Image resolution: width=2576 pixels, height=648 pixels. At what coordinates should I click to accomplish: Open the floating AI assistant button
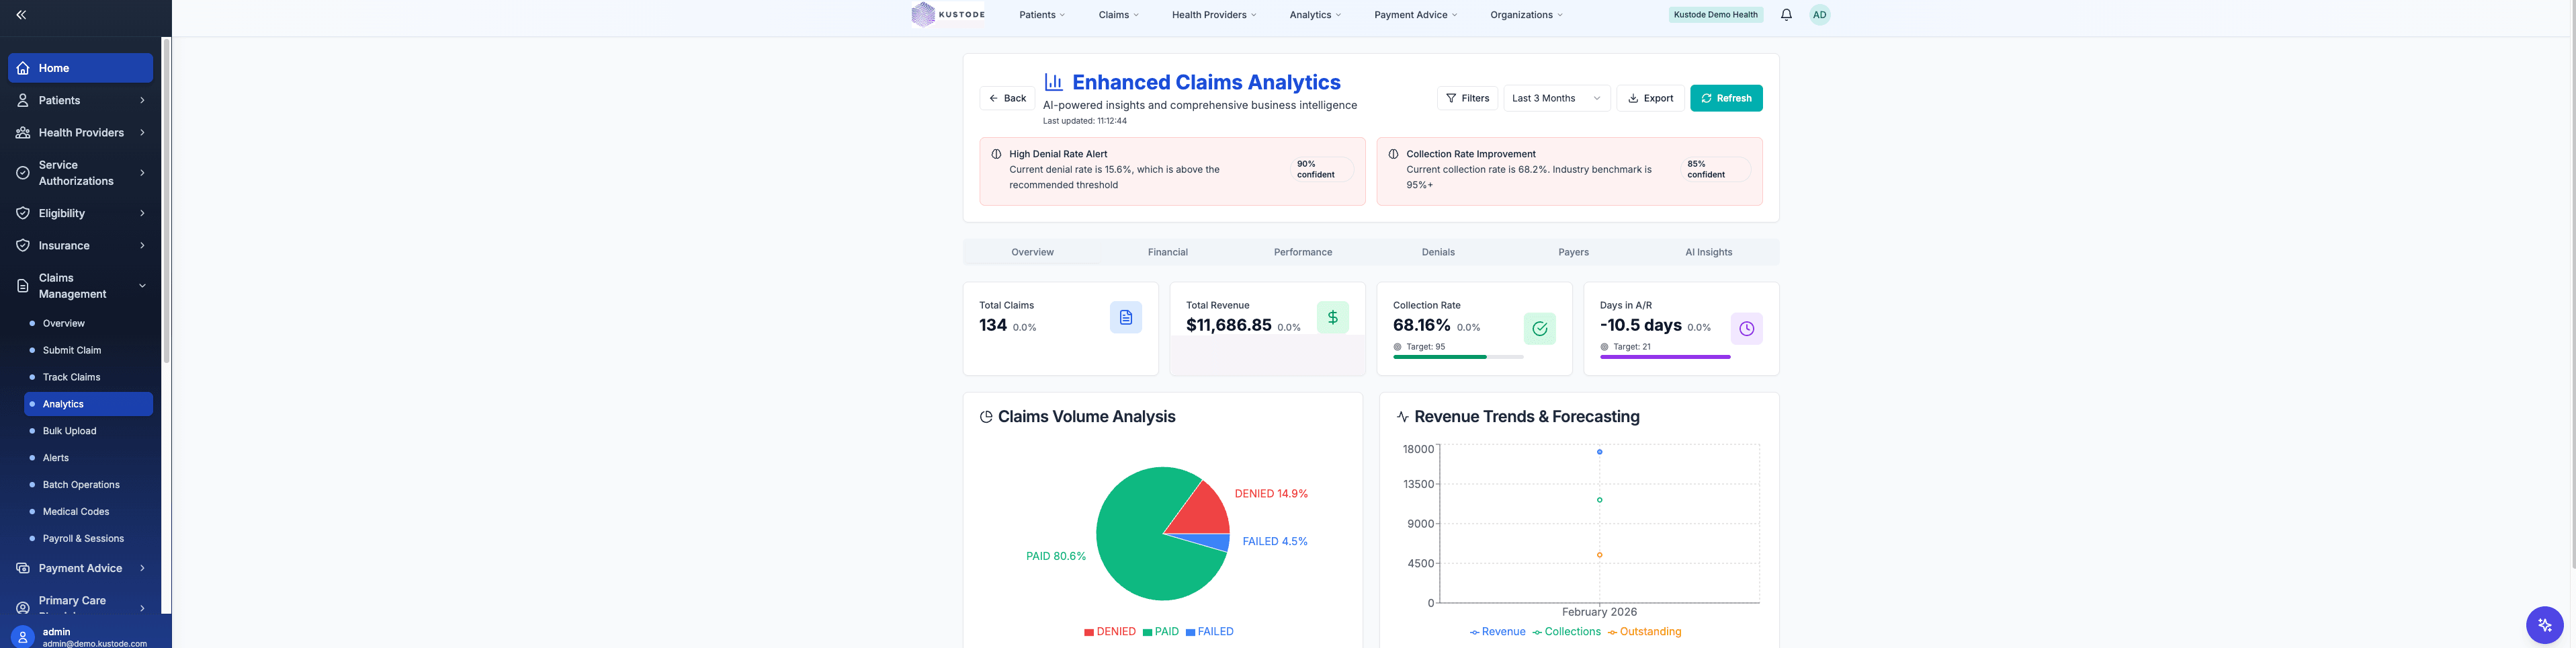(2544, 624)
